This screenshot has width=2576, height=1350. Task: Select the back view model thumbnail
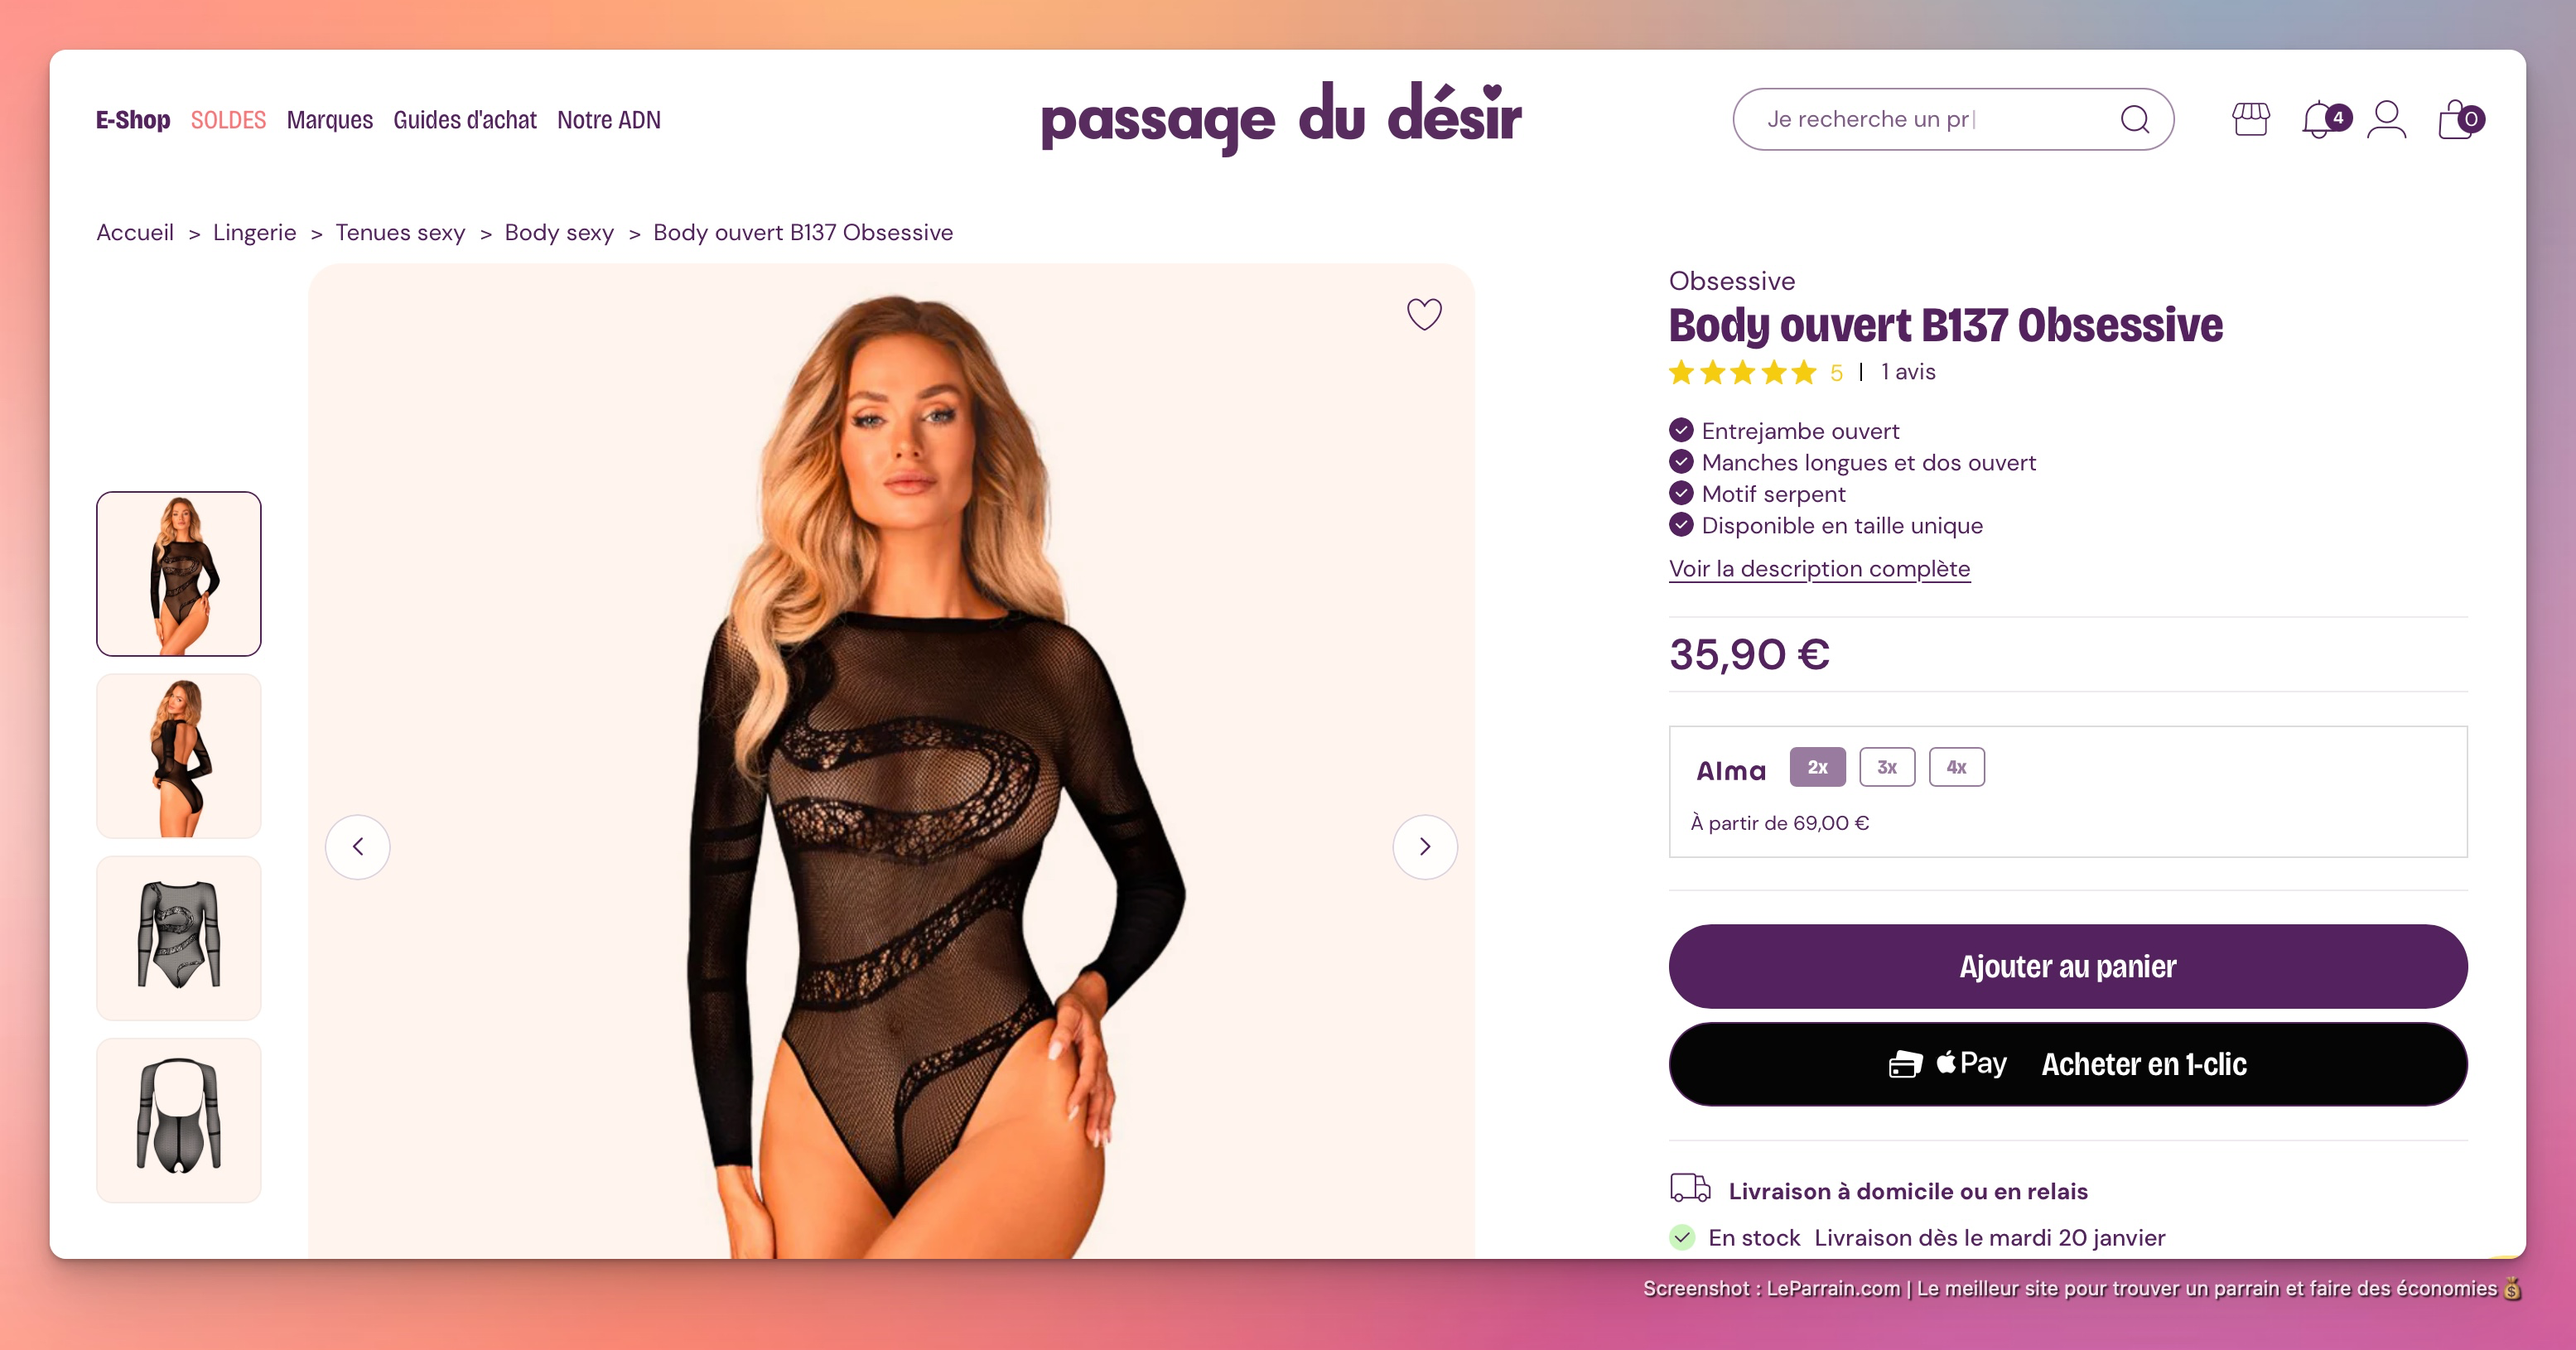(x=179, y=756)
